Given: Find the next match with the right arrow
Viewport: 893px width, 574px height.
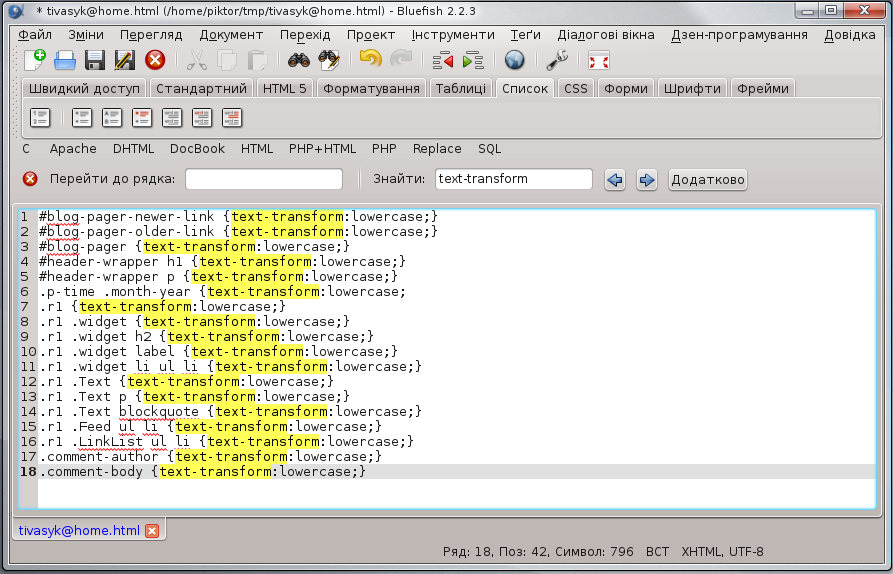Looking at the screenshot, I should pyautogui.click(x=646, y=180).
